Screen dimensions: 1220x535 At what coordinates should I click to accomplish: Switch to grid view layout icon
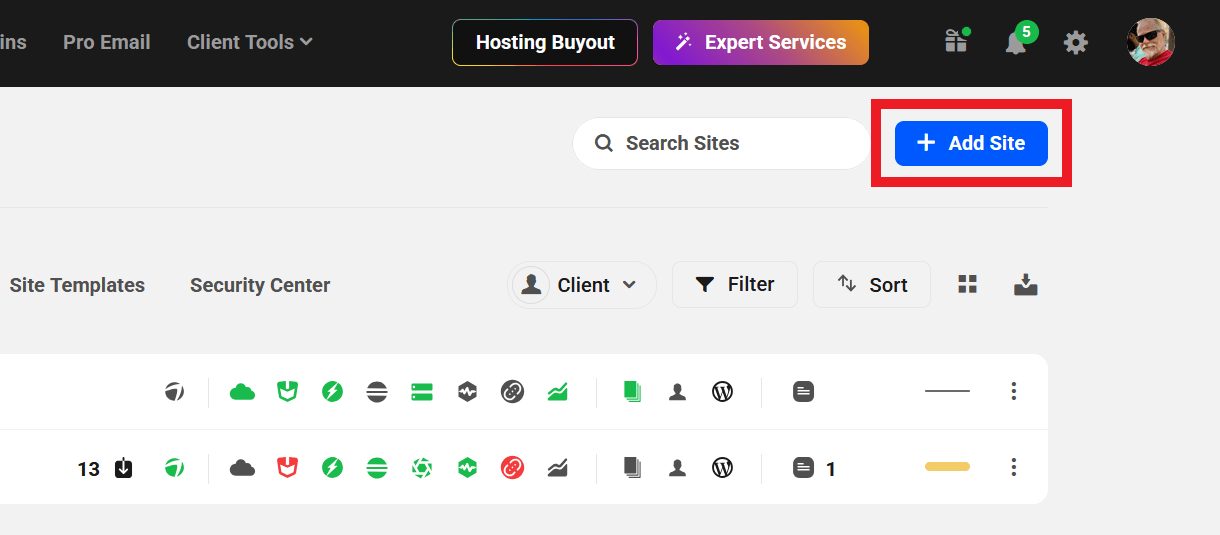pos(967,285)
